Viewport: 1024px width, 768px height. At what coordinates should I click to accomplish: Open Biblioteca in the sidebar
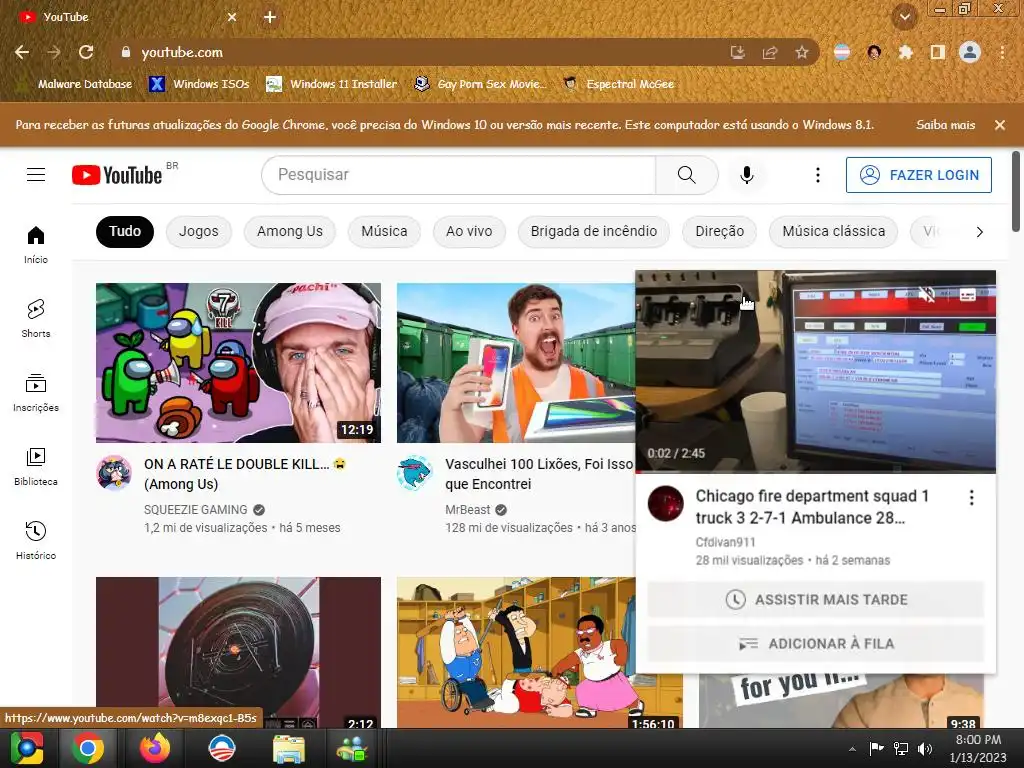(36, 466)
